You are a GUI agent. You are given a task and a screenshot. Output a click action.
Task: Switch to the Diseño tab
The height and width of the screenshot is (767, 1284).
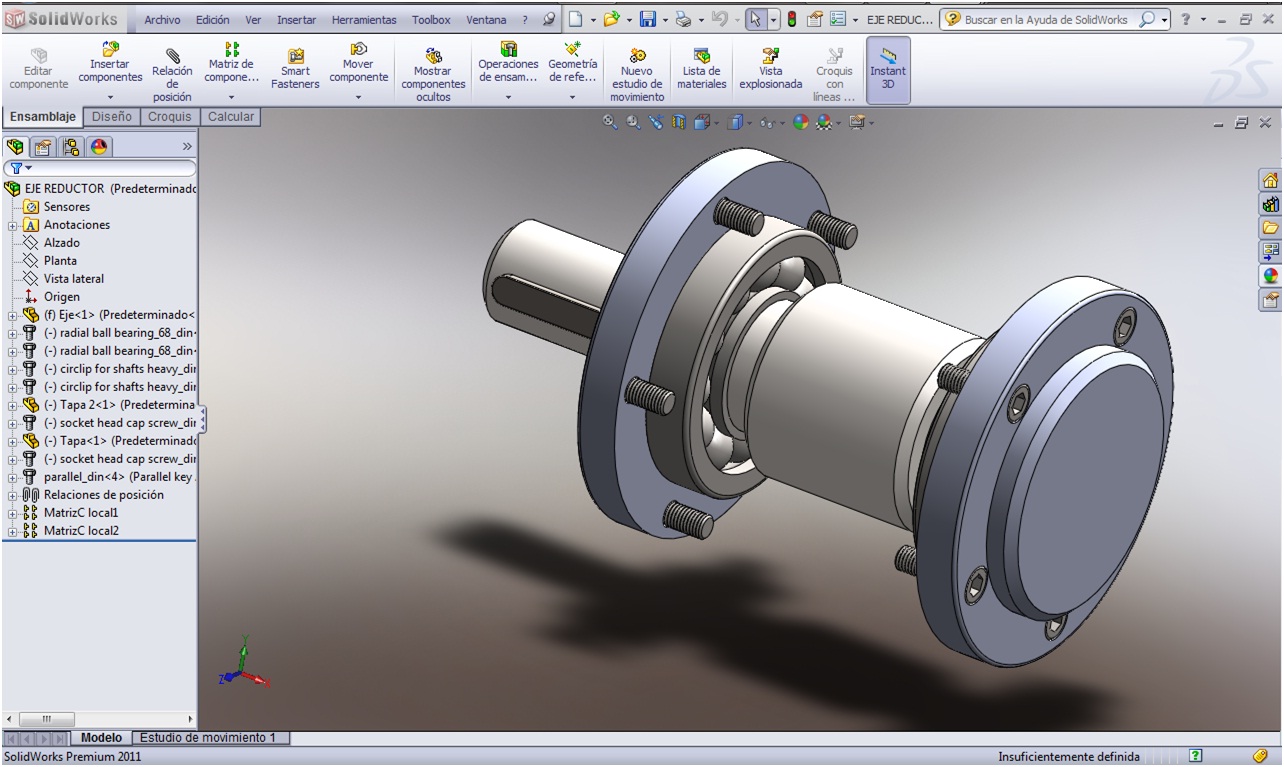click(112, 117)
